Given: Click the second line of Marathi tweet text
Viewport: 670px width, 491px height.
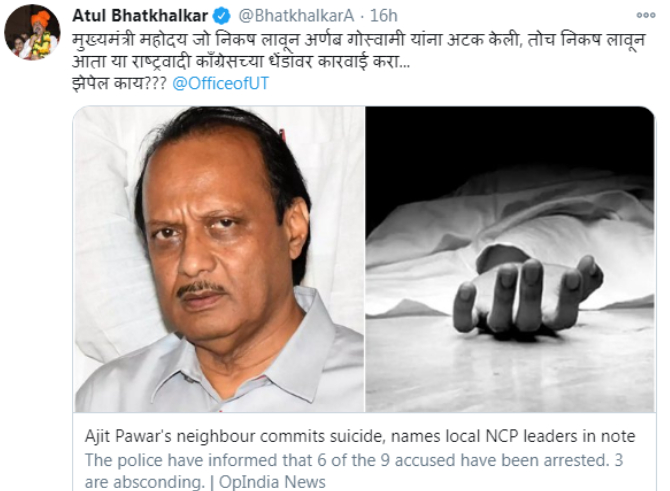Looking at the screenshot, I should pyautogui.click(x=241, y=62).
